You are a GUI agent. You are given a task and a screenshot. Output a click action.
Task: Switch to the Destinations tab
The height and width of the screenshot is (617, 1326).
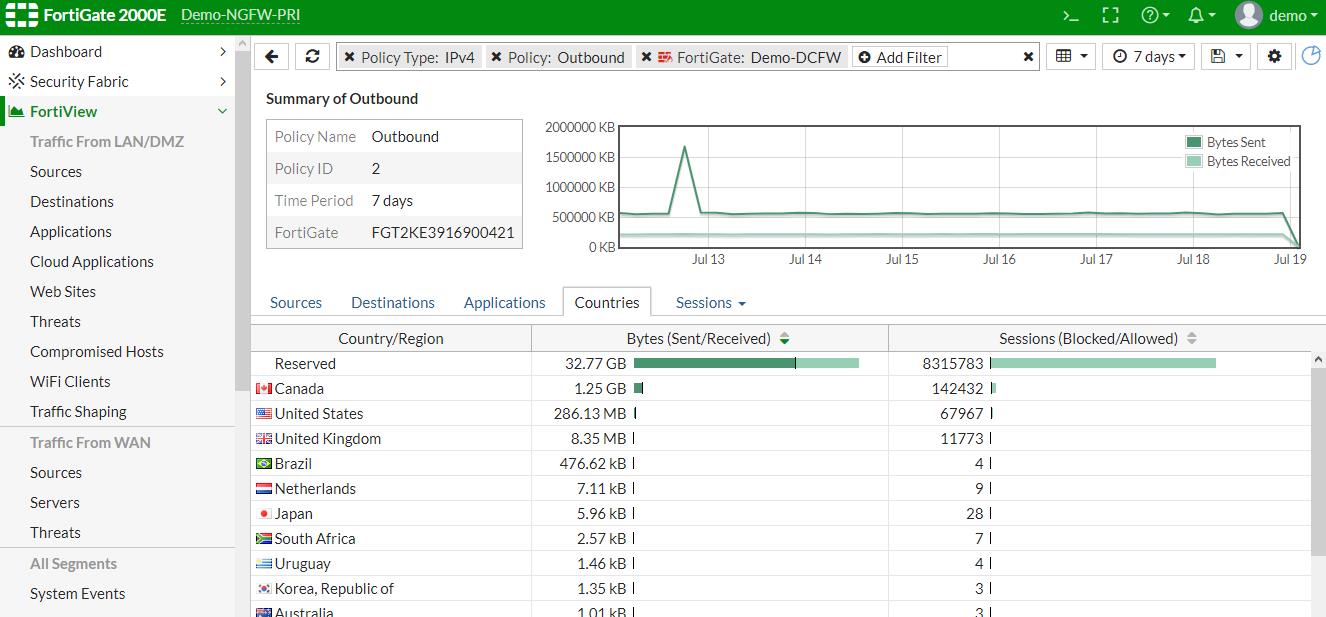click(393, 303)
